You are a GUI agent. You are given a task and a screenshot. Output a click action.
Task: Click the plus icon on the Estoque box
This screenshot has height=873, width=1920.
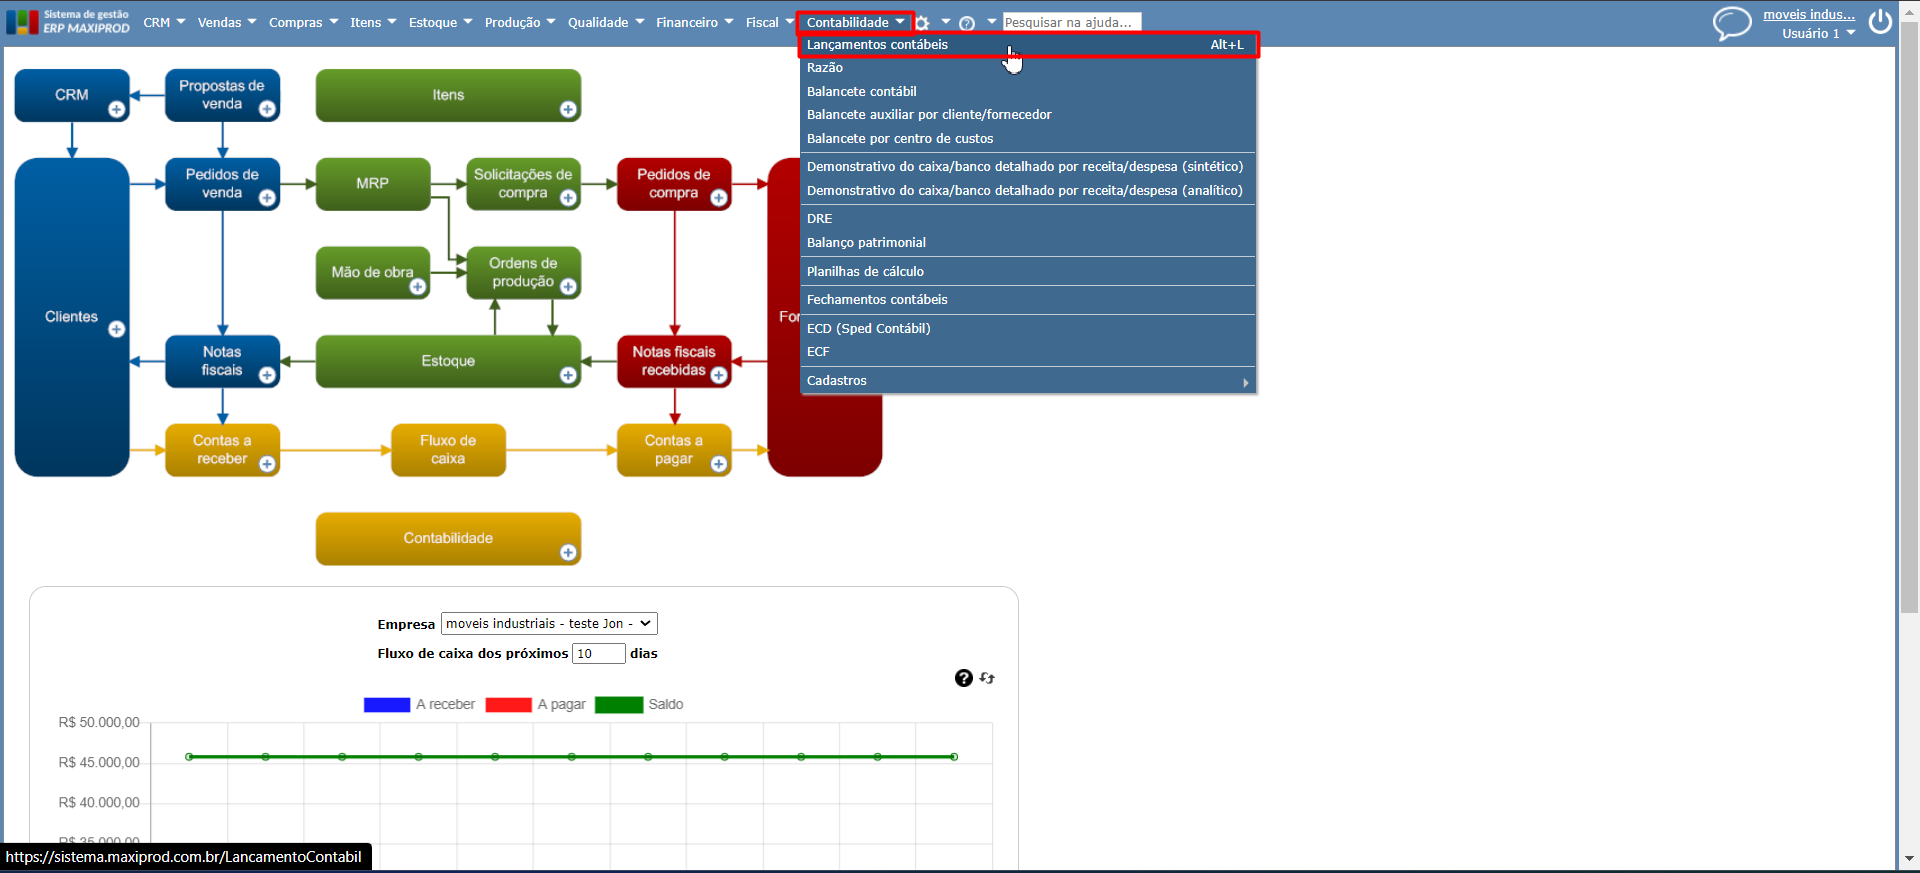[x=568, y=375]
